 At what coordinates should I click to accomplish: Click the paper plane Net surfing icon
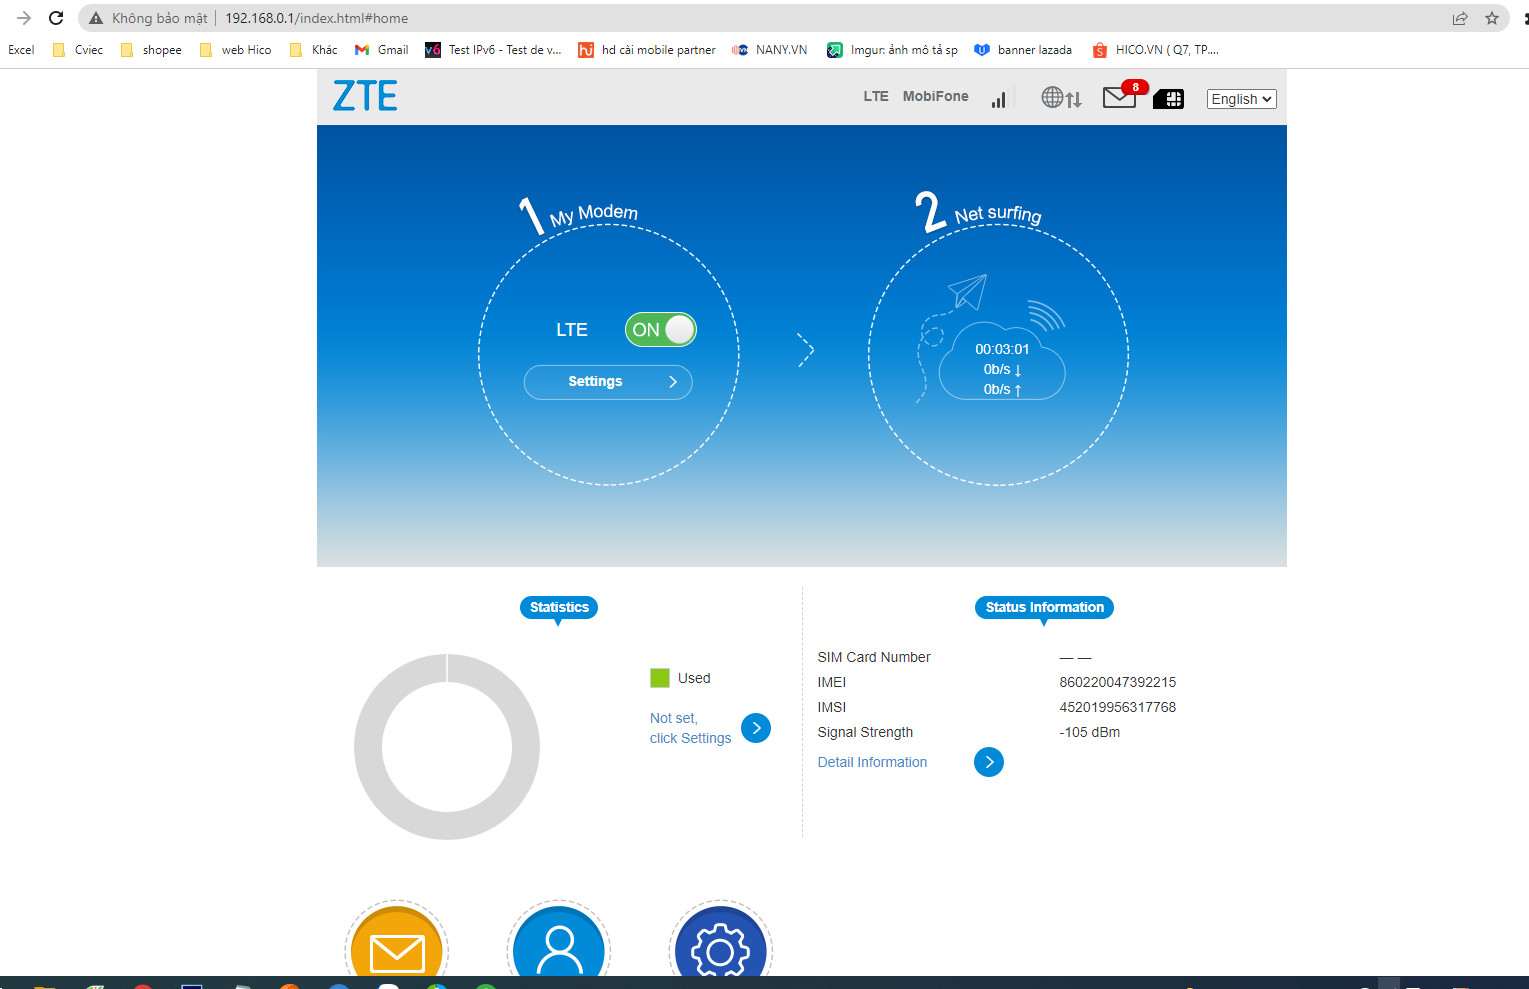(967, 291)
